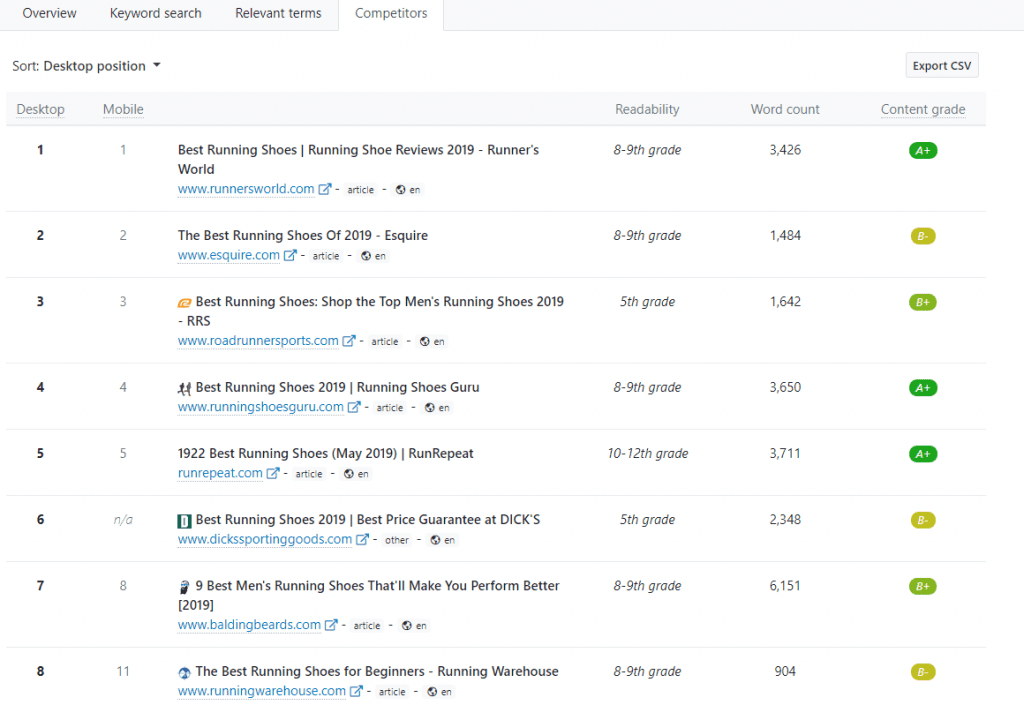Open the Keyword search tab
Image resolution: width=1024 pixels, height=705 pixels.
155,14
